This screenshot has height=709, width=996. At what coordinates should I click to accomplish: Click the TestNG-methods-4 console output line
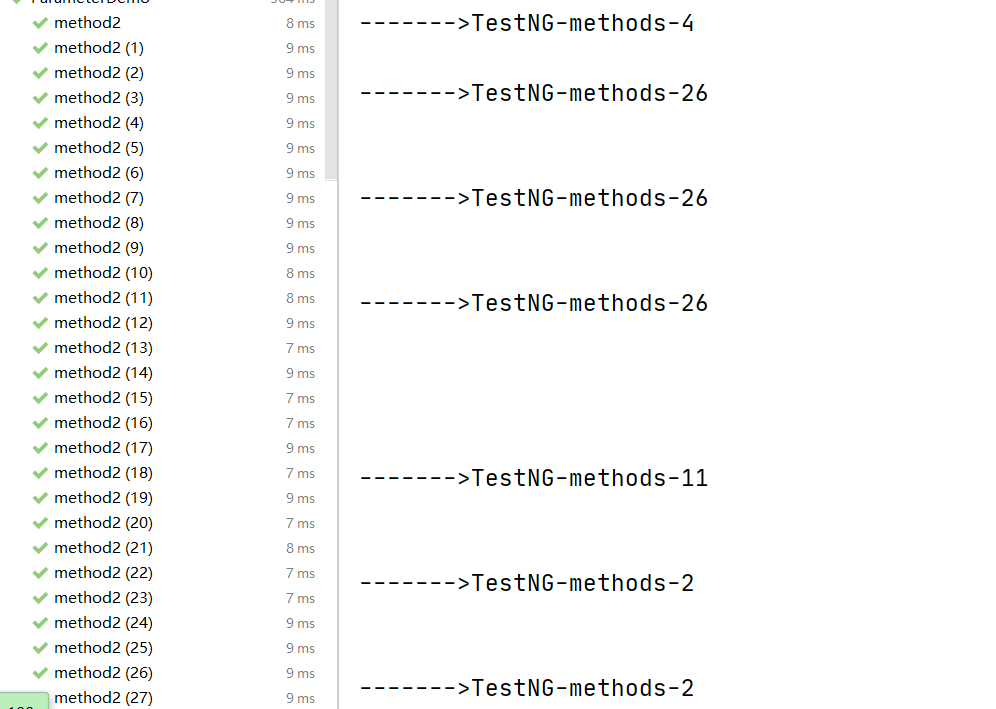click(526, 24)
